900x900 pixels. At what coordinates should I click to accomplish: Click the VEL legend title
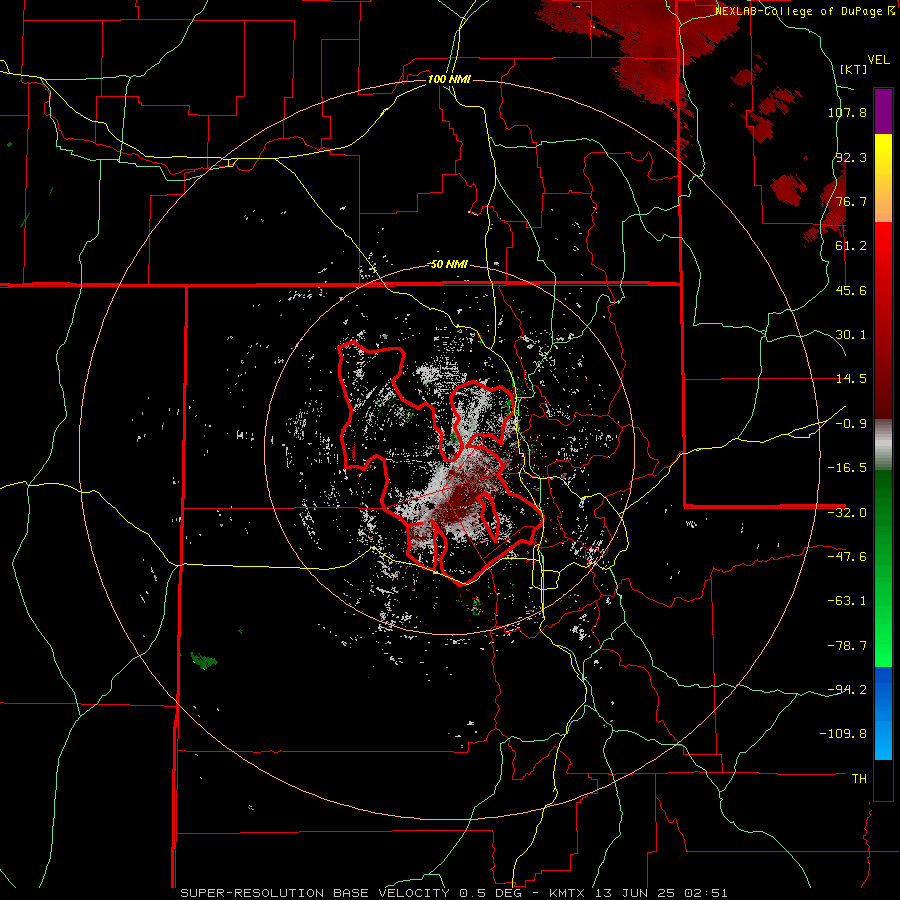point(878,60)
